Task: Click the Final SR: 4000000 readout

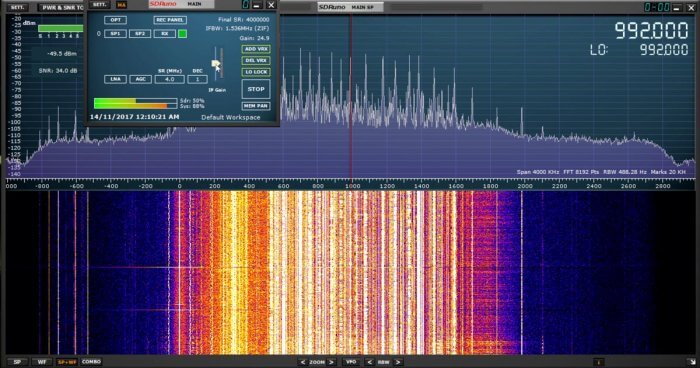Action: tap(244, 20)
